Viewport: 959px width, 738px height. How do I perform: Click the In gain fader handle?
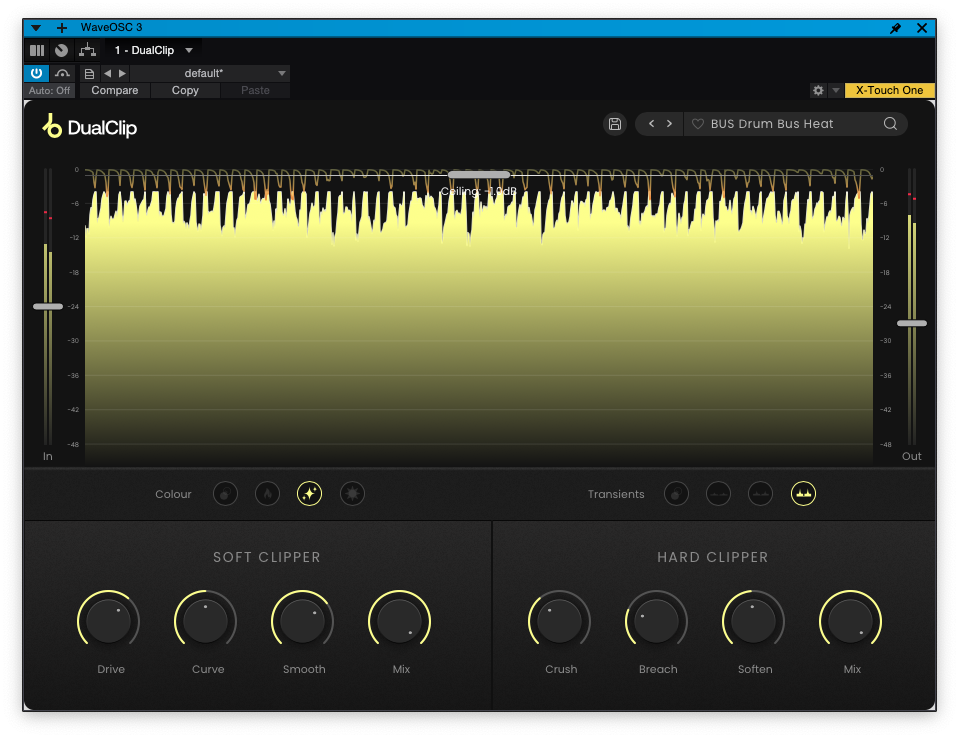(48, 306)
